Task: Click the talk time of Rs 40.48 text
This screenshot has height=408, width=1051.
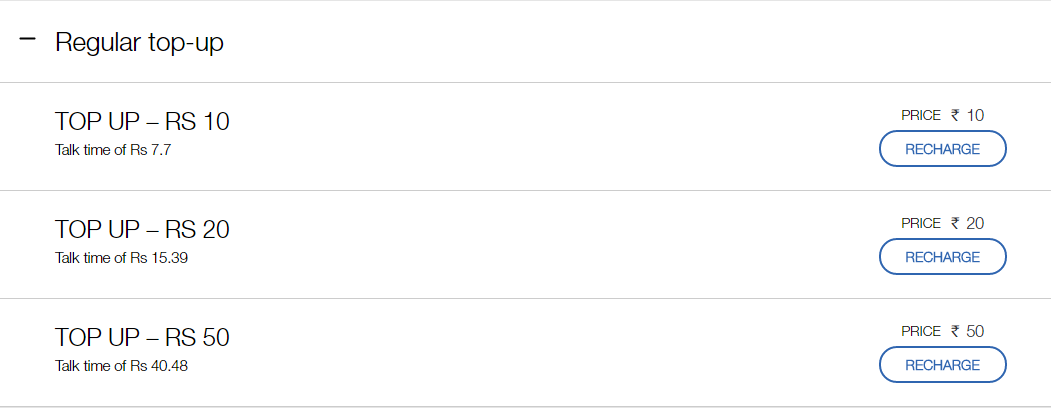Action: pyautogui.click(x=122, y=366)
